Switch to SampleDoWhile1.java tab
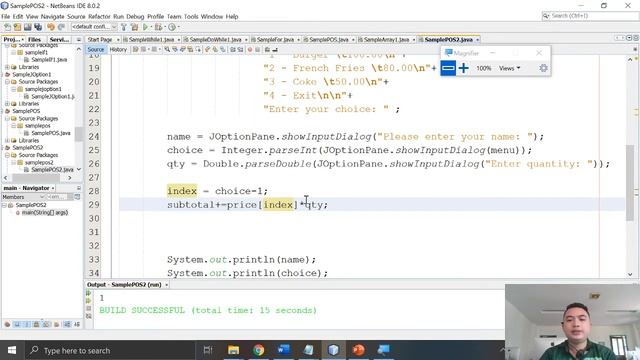Image resolution: width=640 pixels, height=360 pixels. pyautogui.click(x=215, y=40)
